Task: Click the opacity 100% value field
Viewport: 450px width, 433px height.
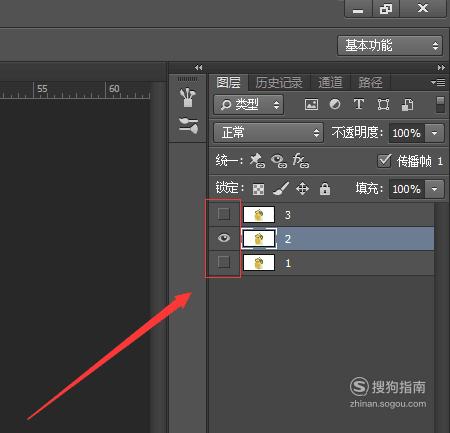Action: (407, 133)
